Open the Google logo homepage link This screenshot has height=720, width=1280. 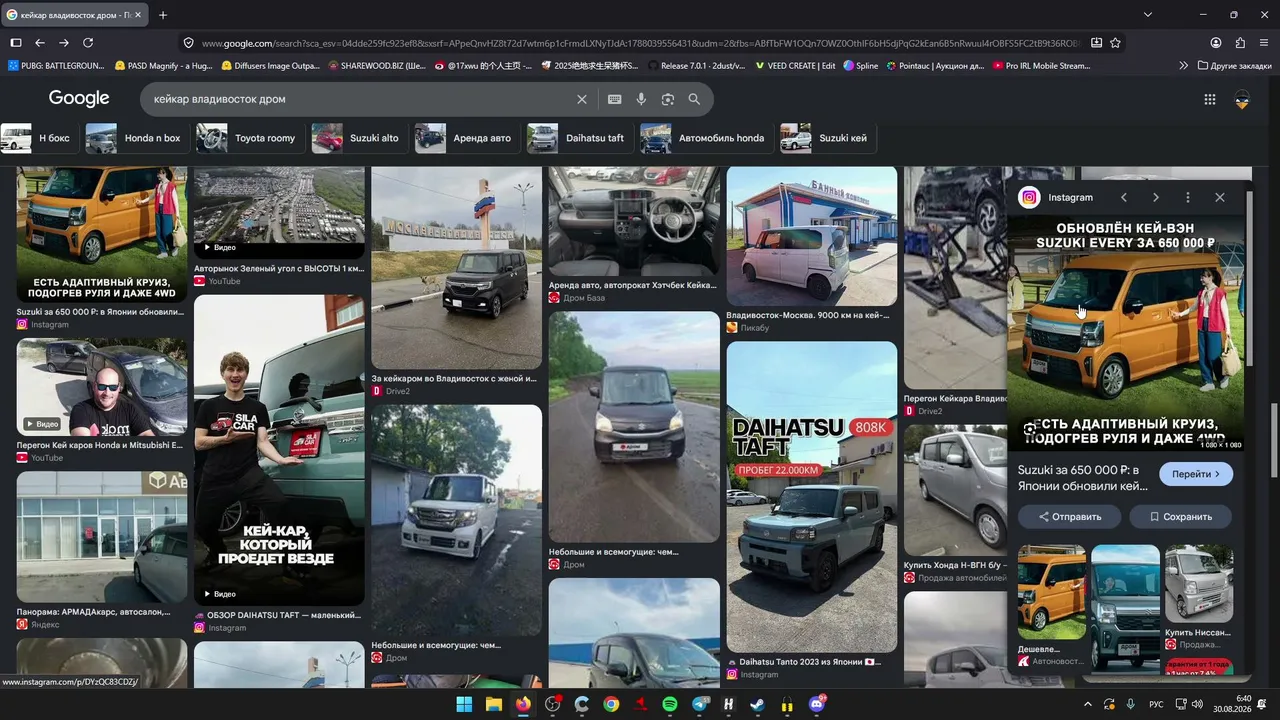coord(79,98)
